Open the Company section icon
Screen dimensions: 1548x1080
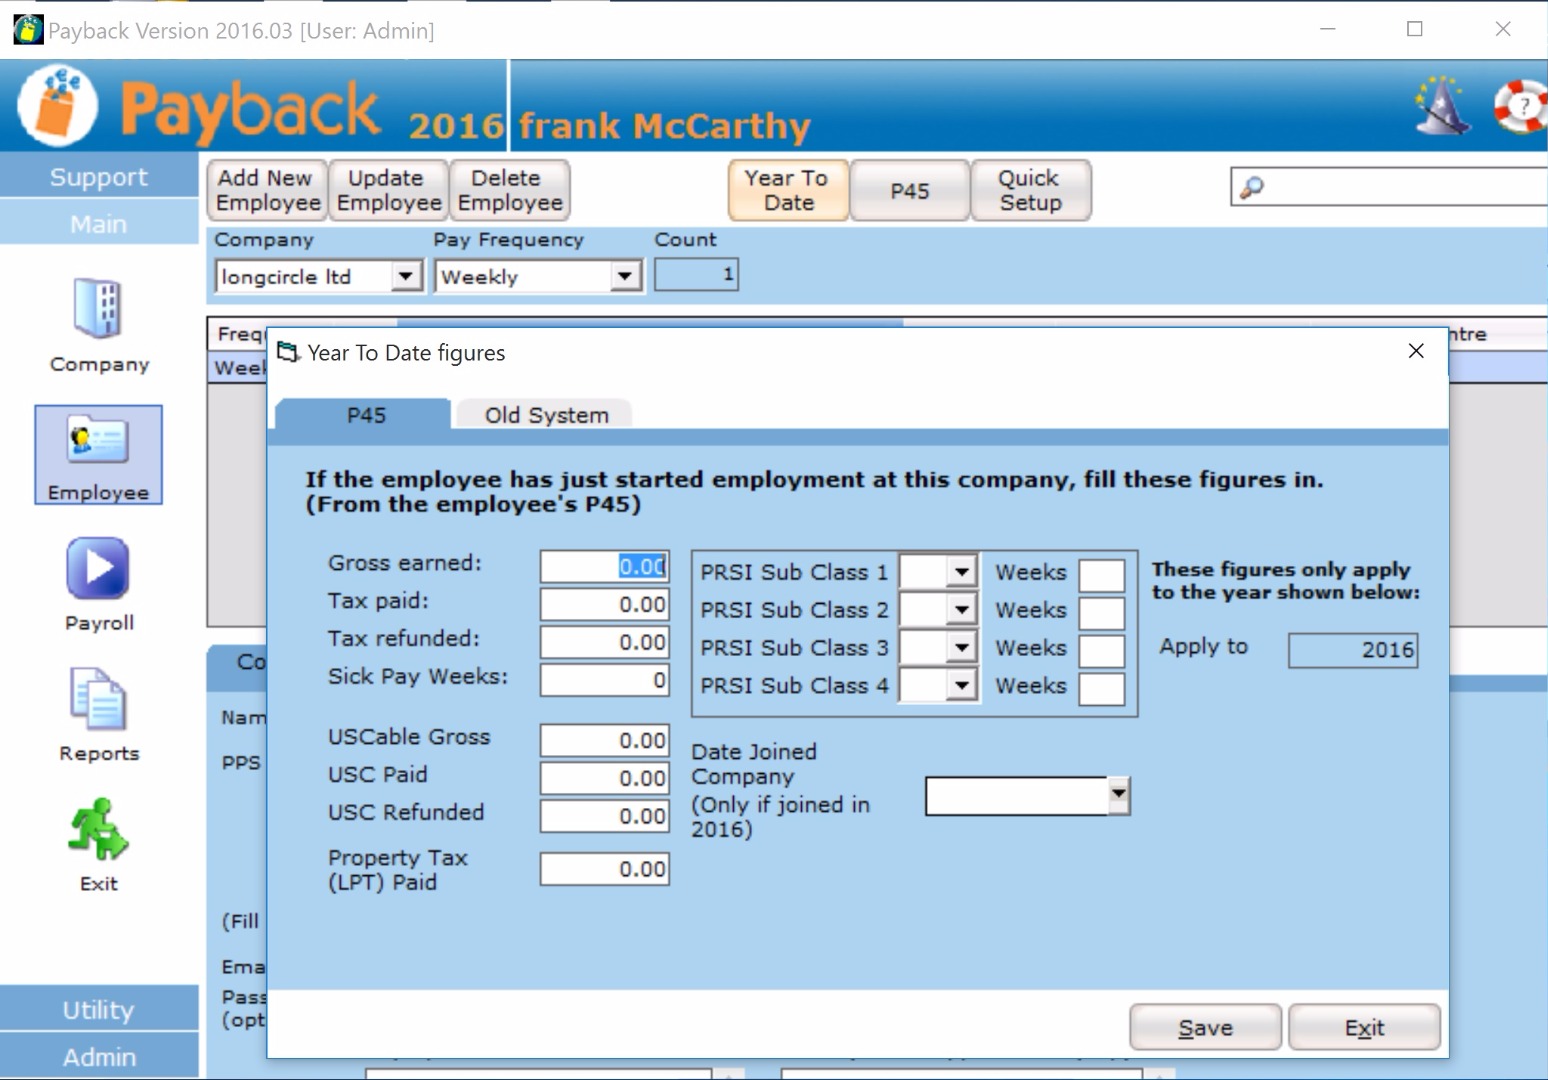(98, 308)
